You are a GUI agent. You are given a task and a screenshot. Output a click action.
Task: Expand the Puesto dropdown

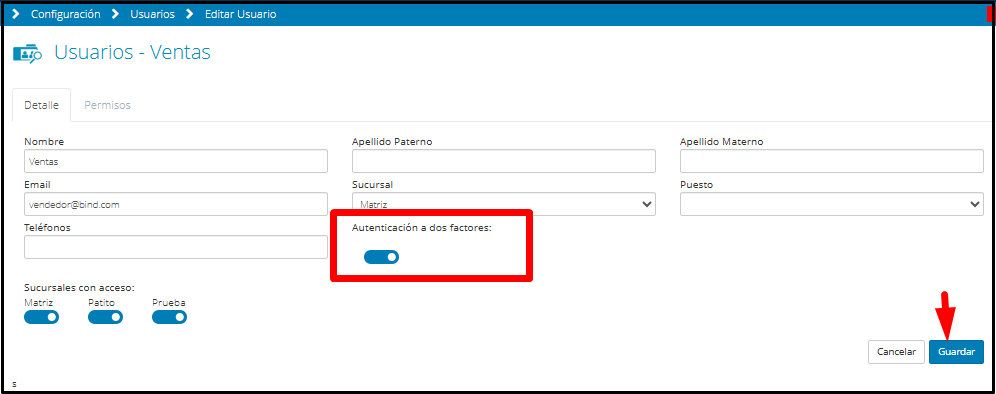coord(831,204)
